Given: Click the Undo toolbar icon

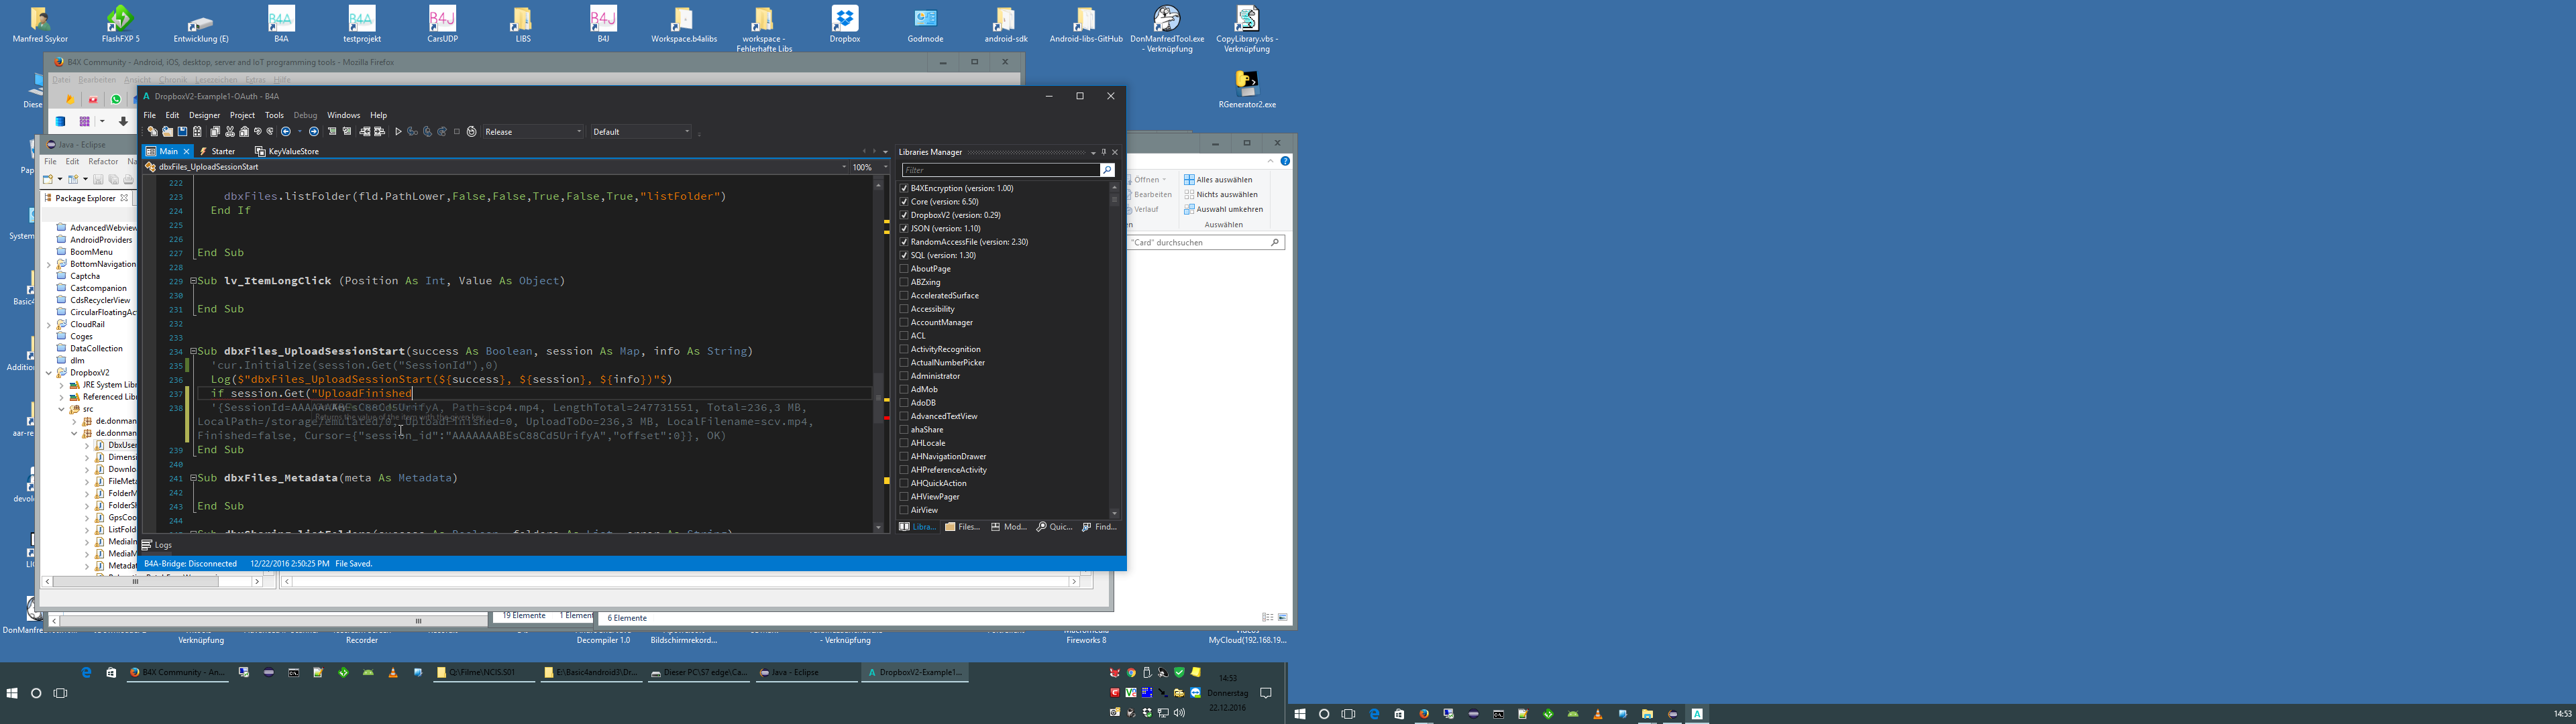Looking at the screenshot, I should click(x=258, y=131).
